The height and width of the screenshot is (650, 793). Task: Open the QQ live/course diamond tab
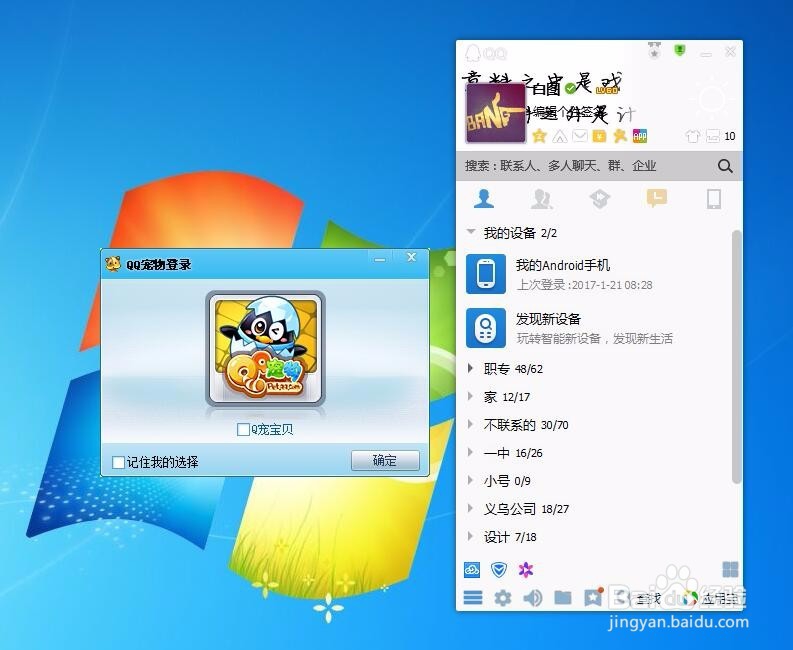pos(599,199)
